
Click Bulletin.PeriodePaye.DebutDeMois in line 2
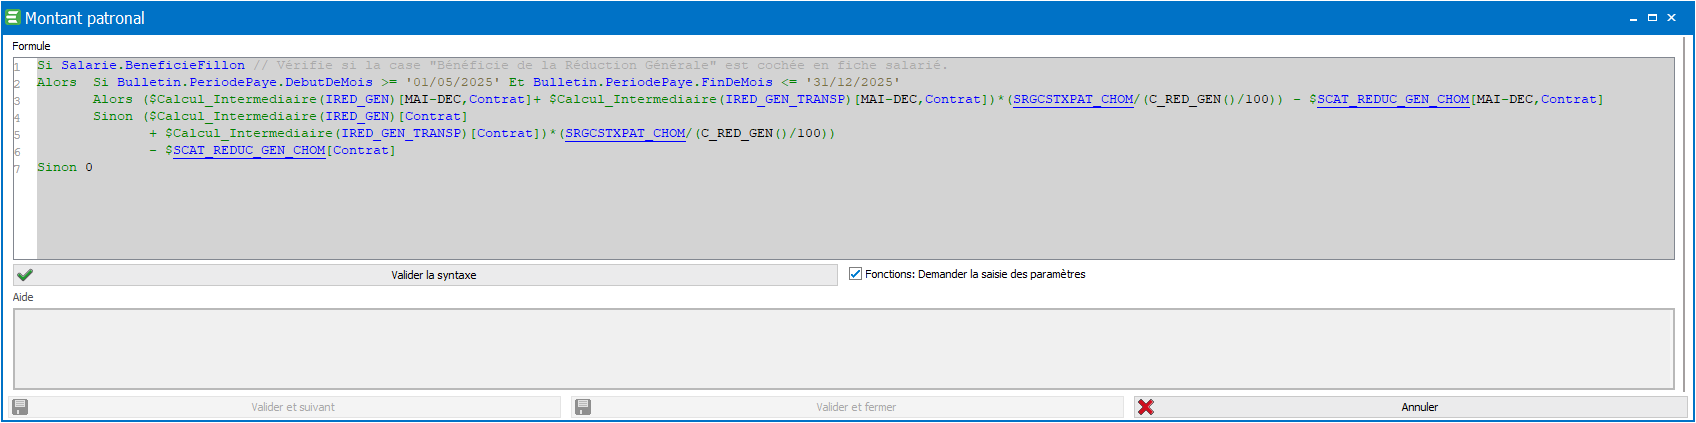pyautogui.click(x=245, y=82)
